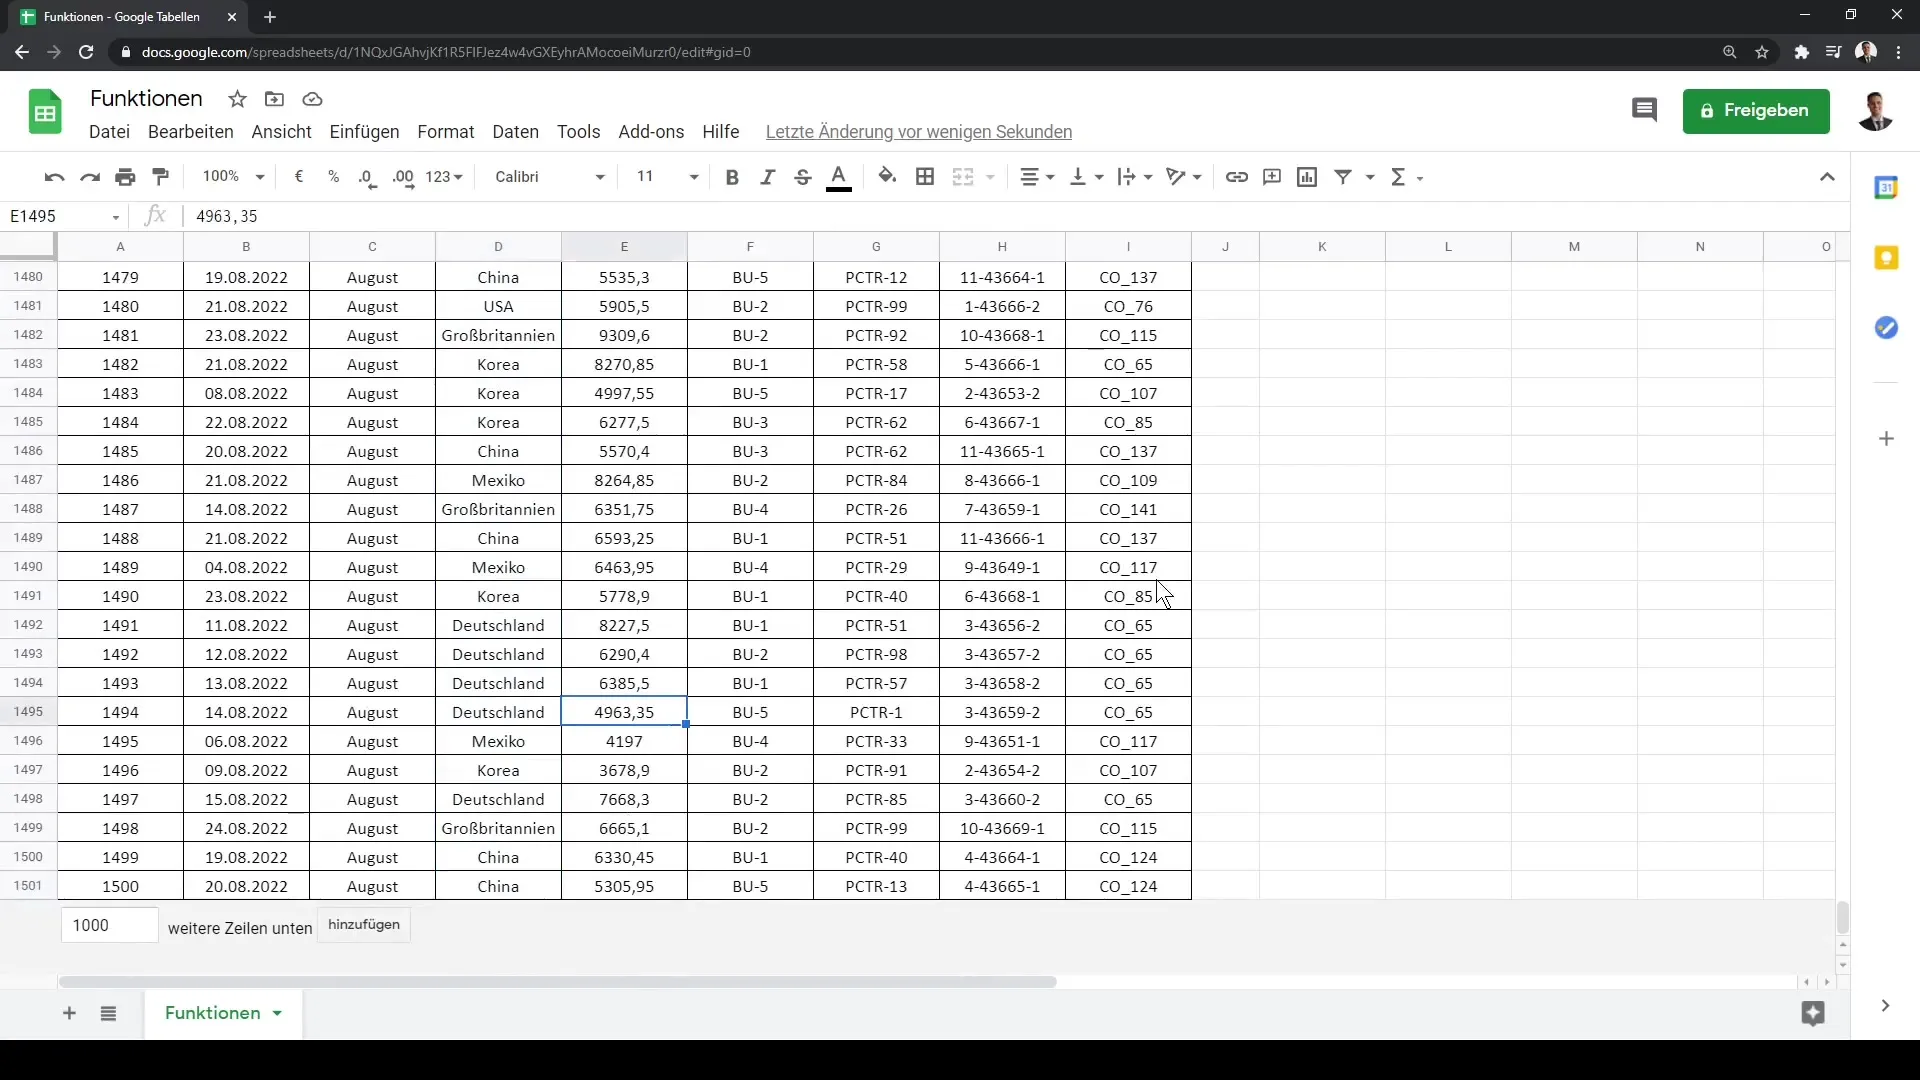Viewport: 1920px width, 1080px height.
Task: Toggle strikethrough formatting
Action: click(802, 177)
